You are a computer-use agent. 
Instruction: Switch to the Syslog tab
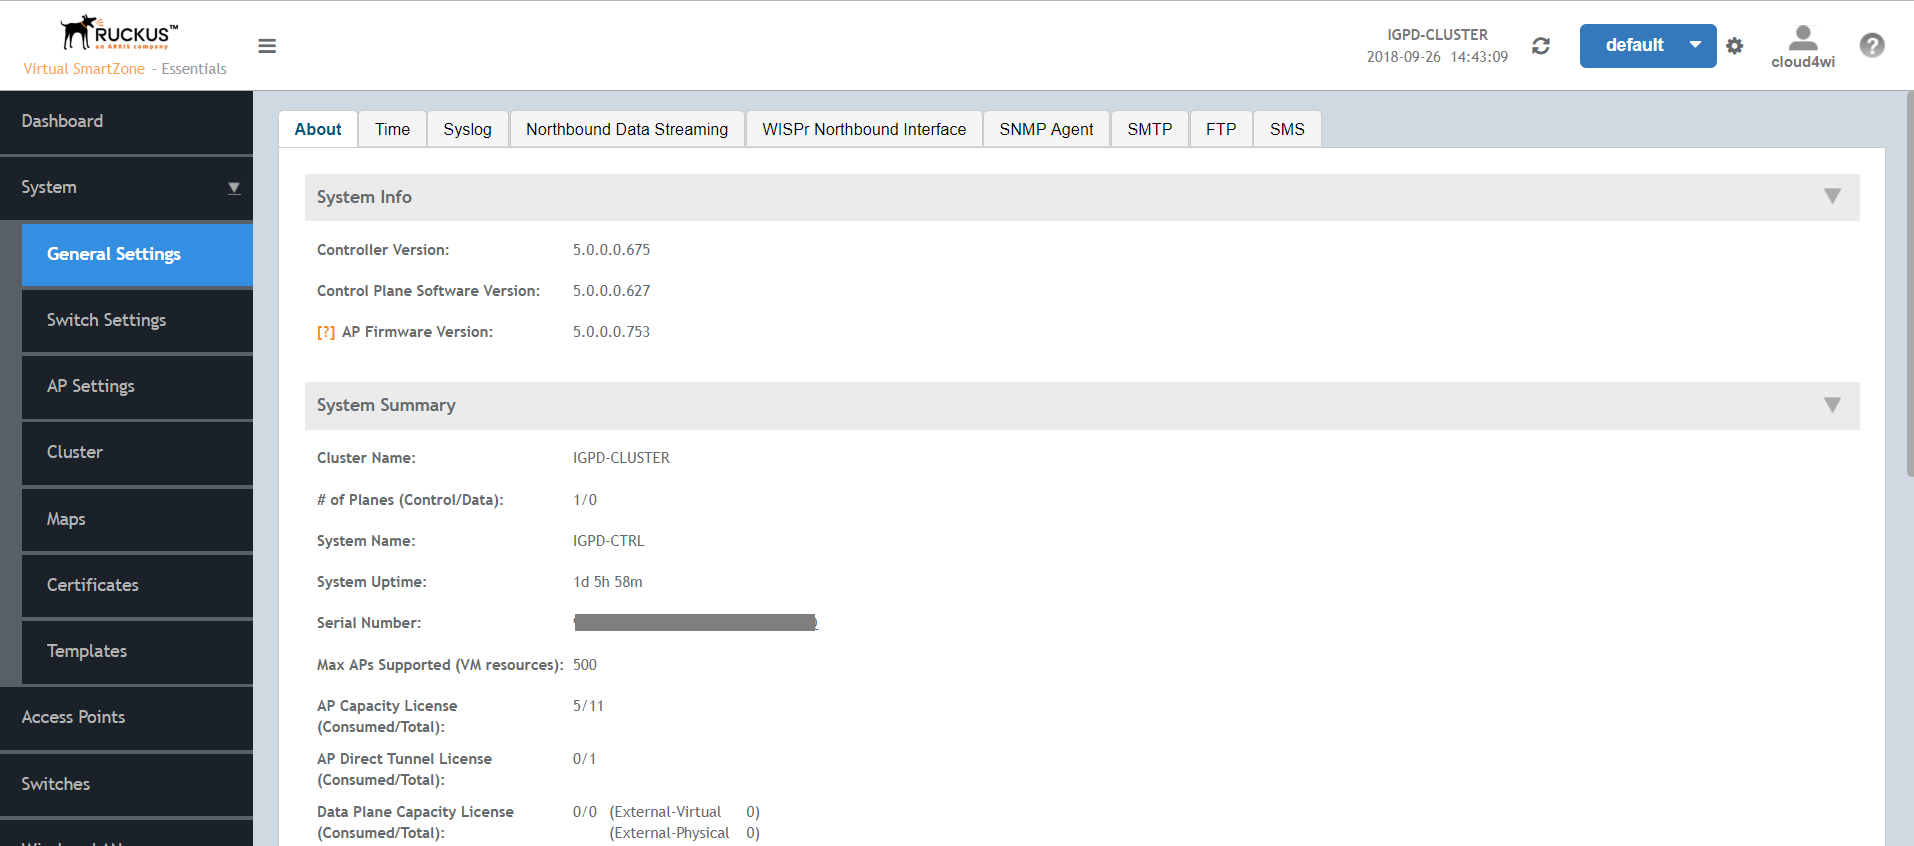[467, 129]
